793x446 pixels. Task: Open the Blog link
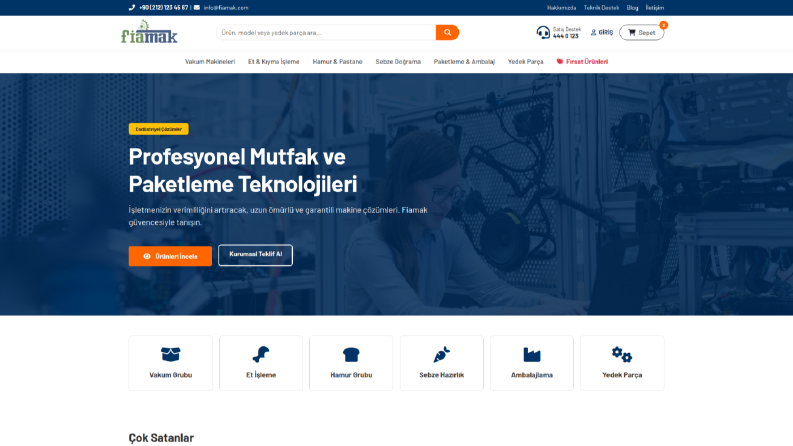632,8
